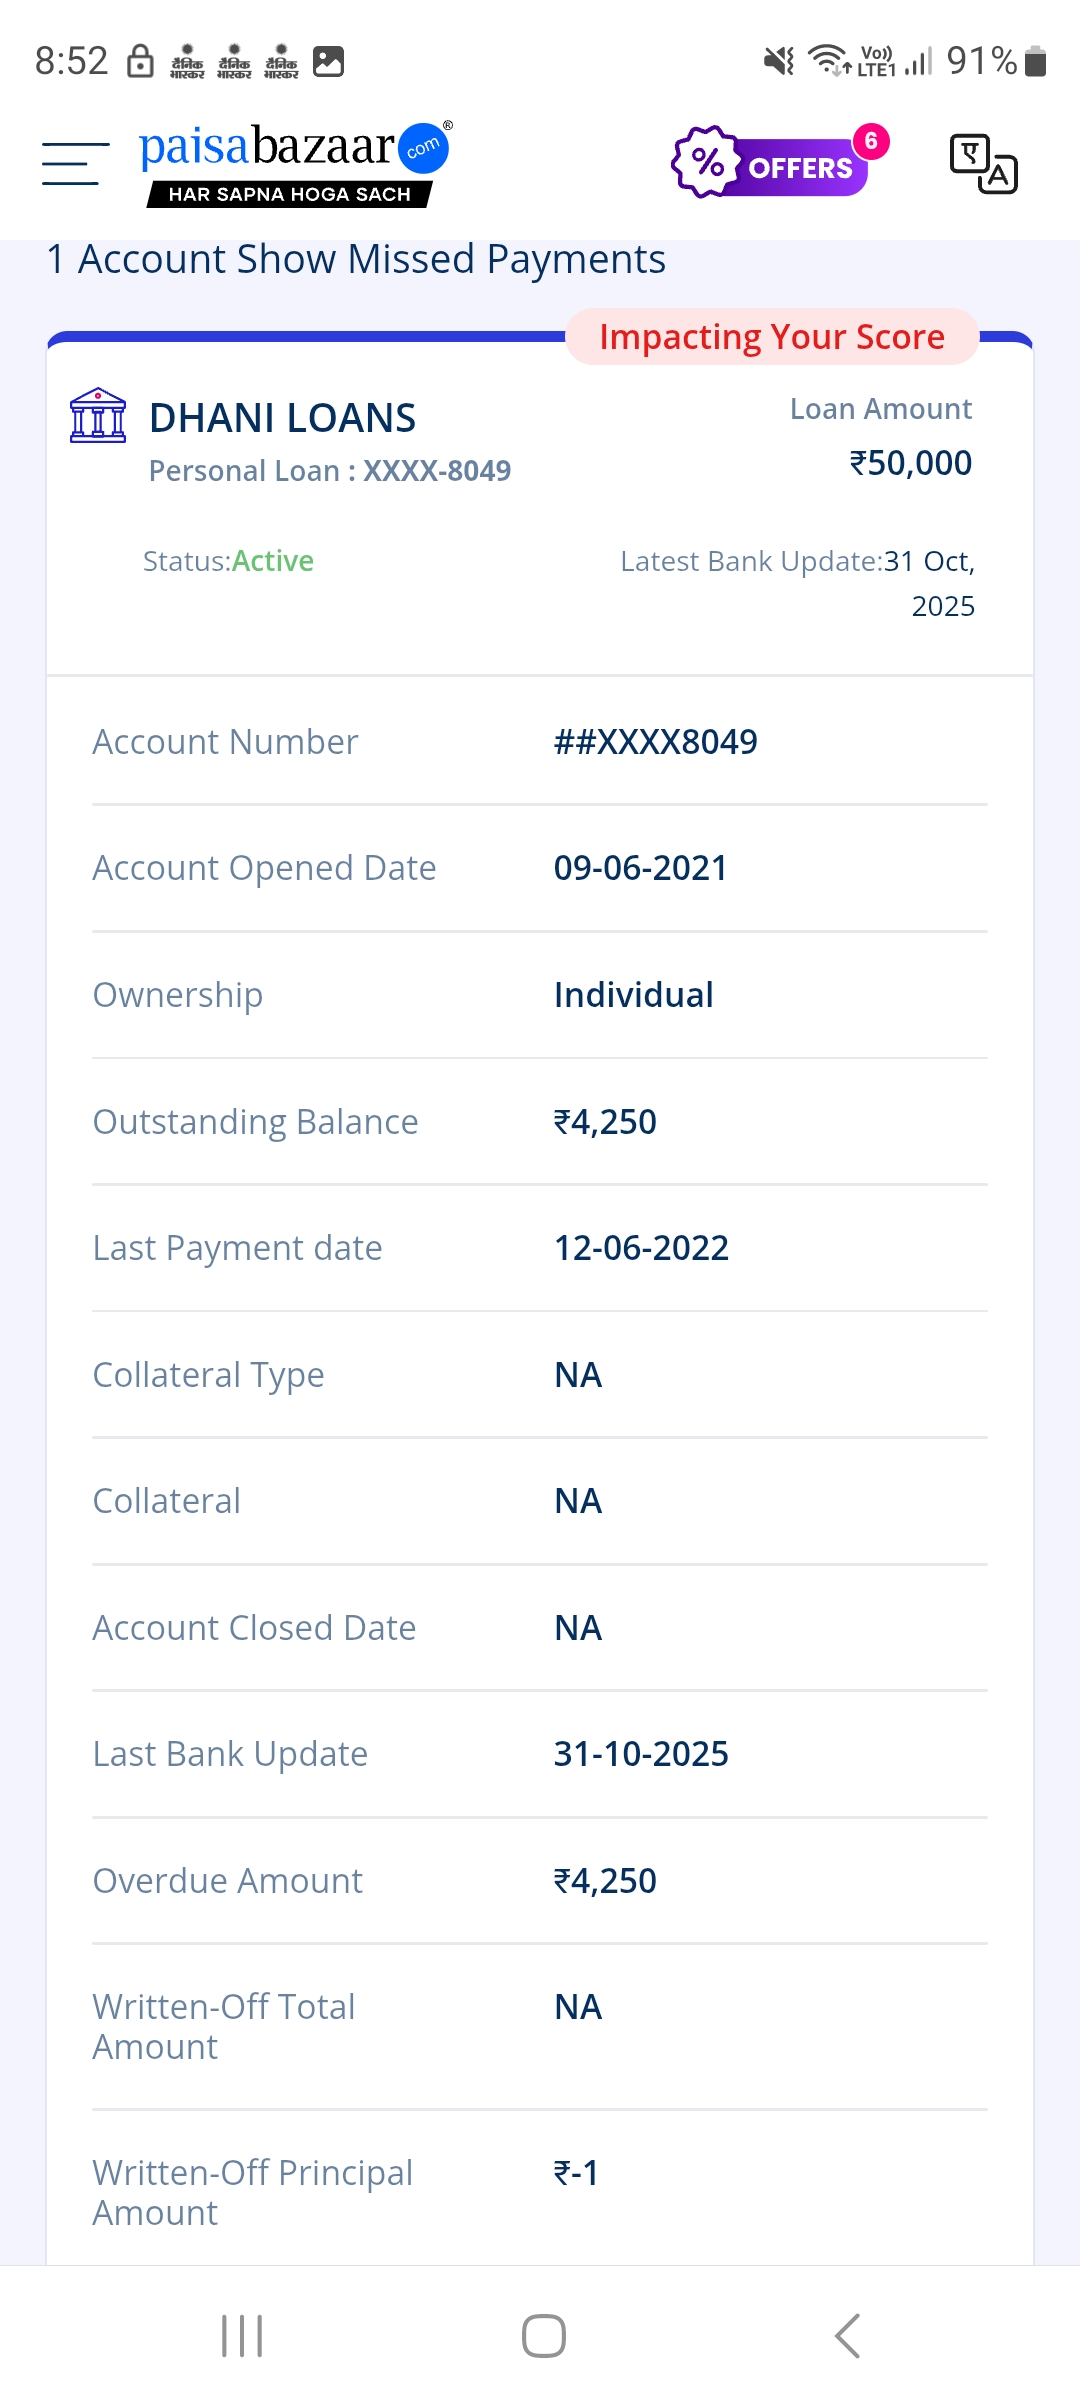Tap the Overdue Amount value ₹4,250

605,1881
